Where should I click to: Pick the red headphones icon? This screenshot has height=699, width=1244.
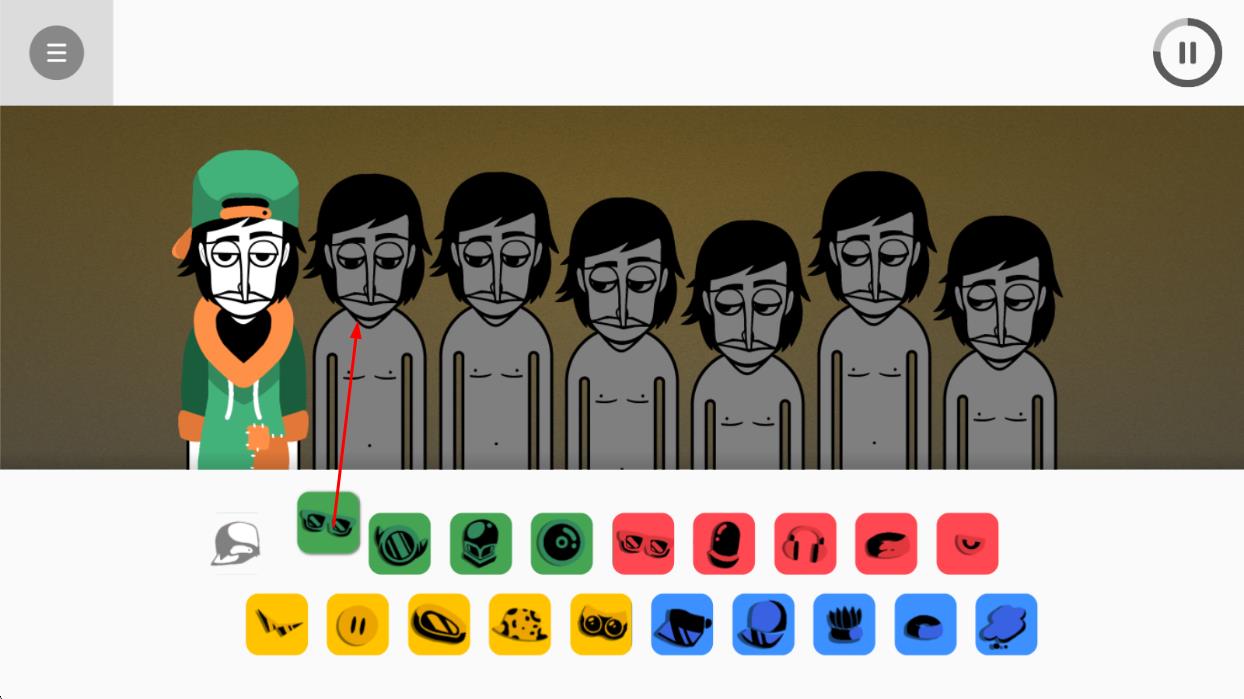pos(805,544)
